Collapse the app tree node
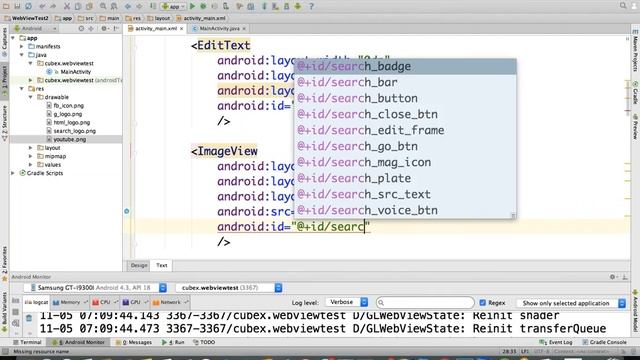The image size is (640, 360). click(13, 38)
